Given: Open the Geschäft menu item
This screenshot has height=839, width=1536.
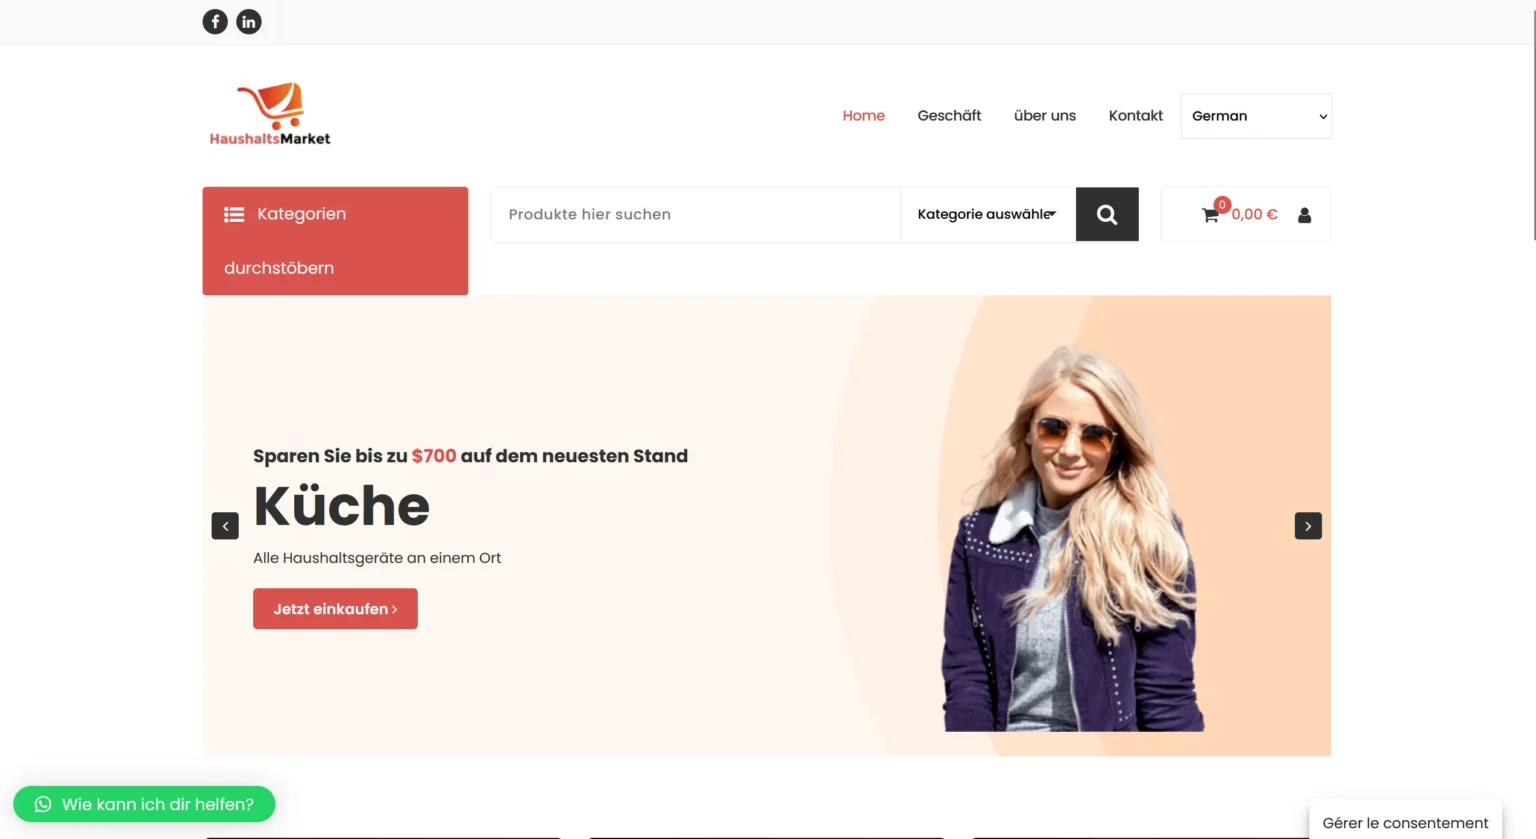Looking at the screenshot, I should (x=949, y=116).
